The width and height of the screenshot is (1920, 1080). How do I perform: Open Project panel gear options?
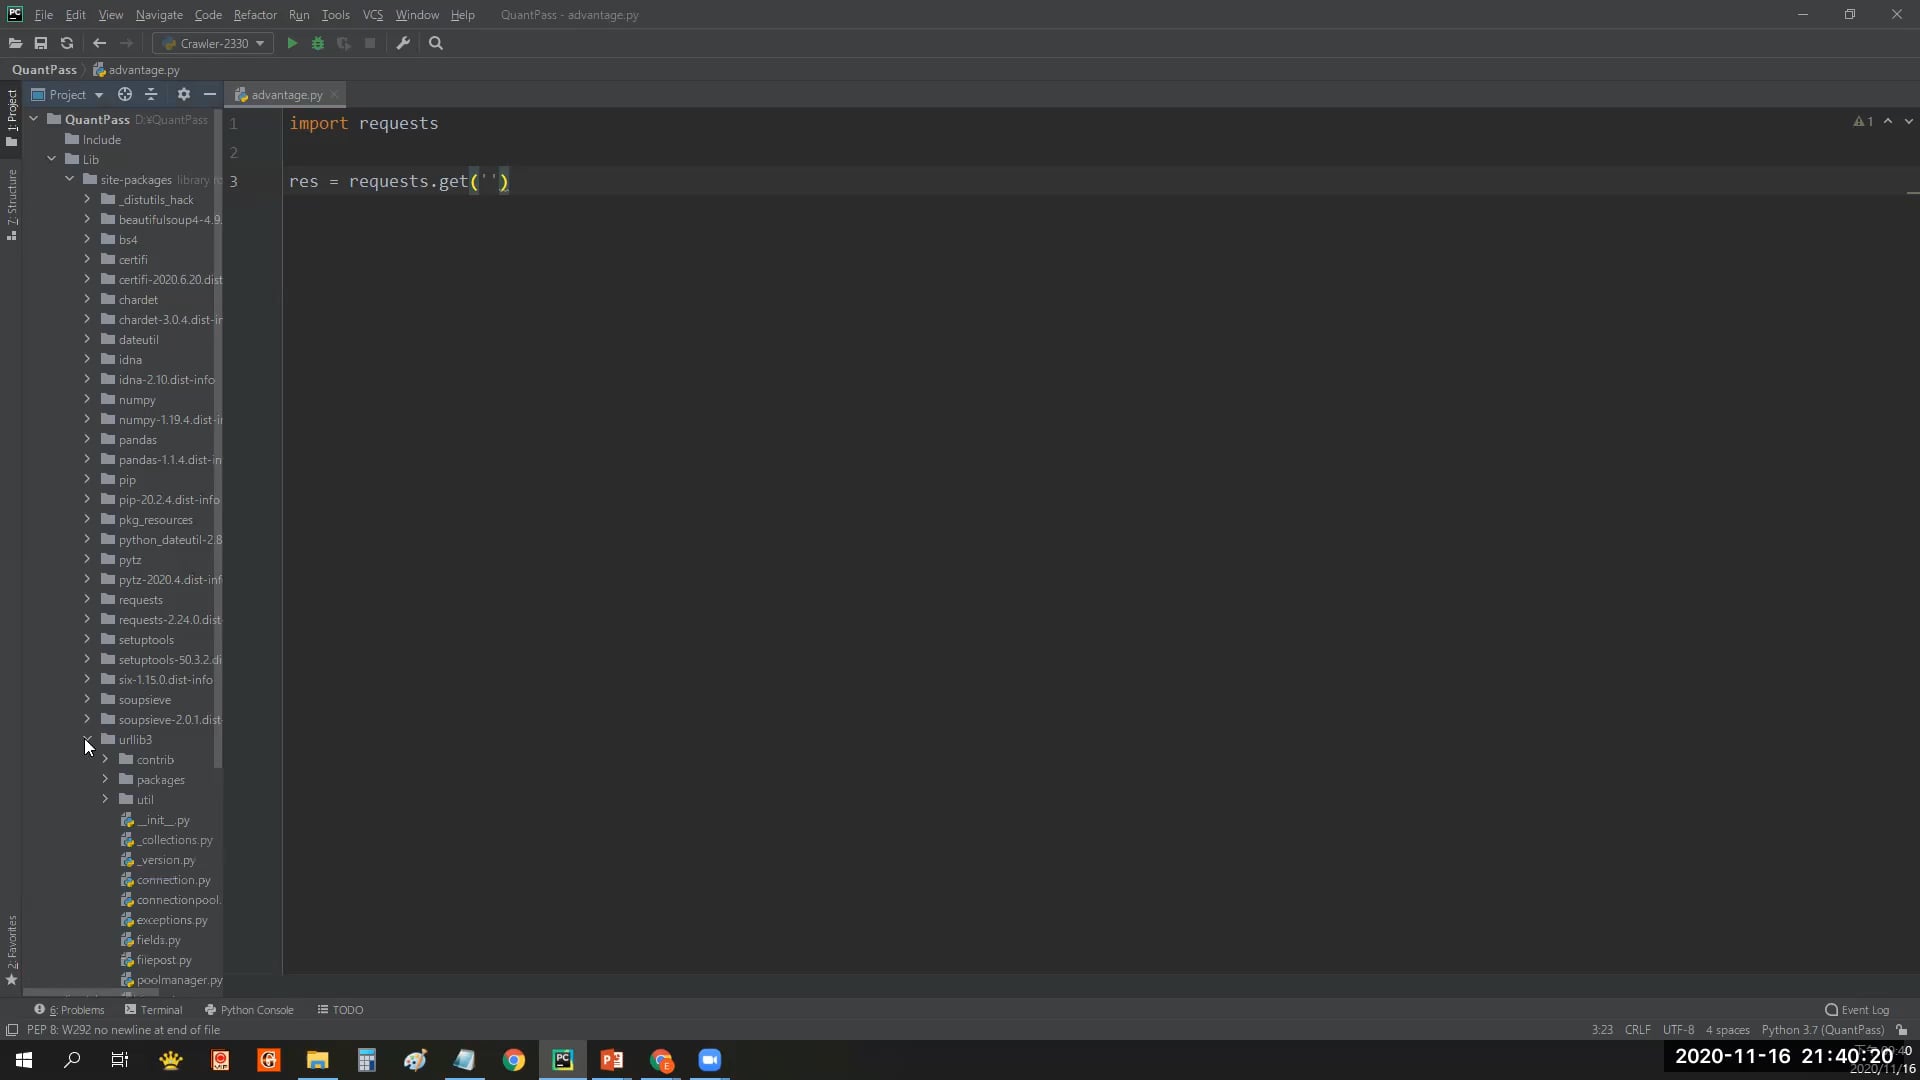(183, 94)
